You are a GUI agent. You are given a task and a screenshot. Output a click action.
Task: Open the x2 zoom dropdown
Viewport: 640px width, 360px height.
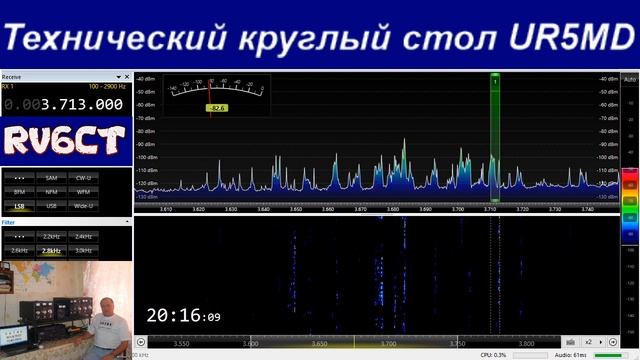(588, 342)
